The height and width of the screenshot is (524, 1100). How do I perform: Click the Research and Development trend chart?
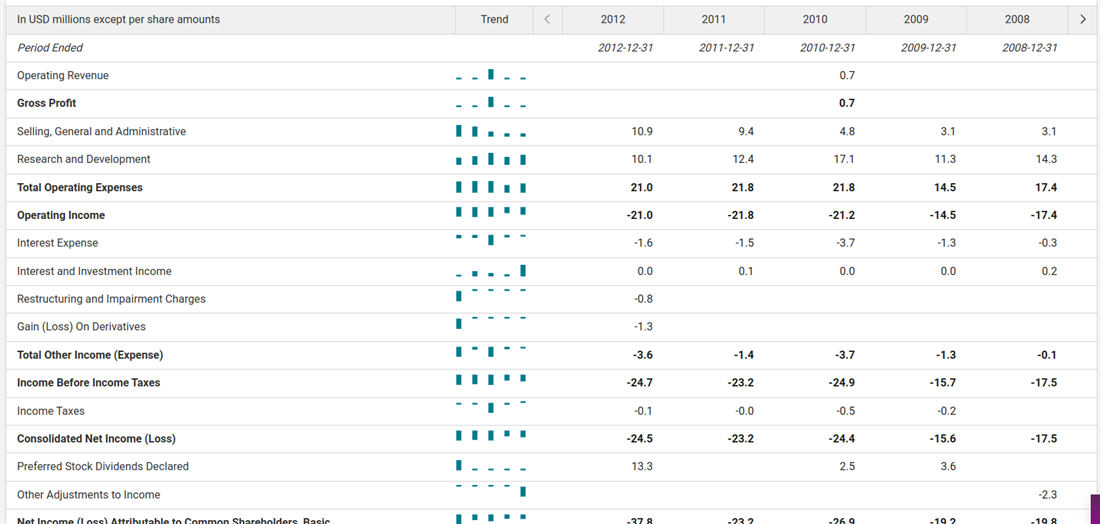490,160
